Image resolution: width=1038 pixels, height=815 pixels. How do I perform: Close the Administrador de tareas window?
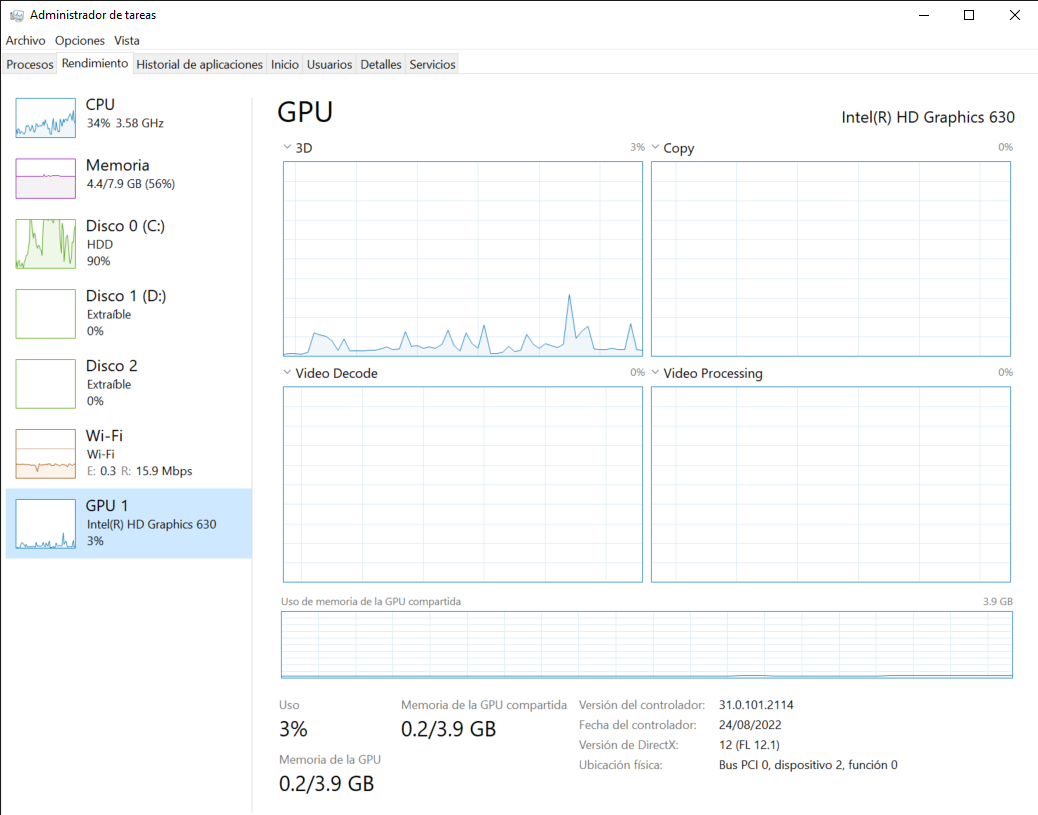pyautogui.click(x=1014, y=15)
